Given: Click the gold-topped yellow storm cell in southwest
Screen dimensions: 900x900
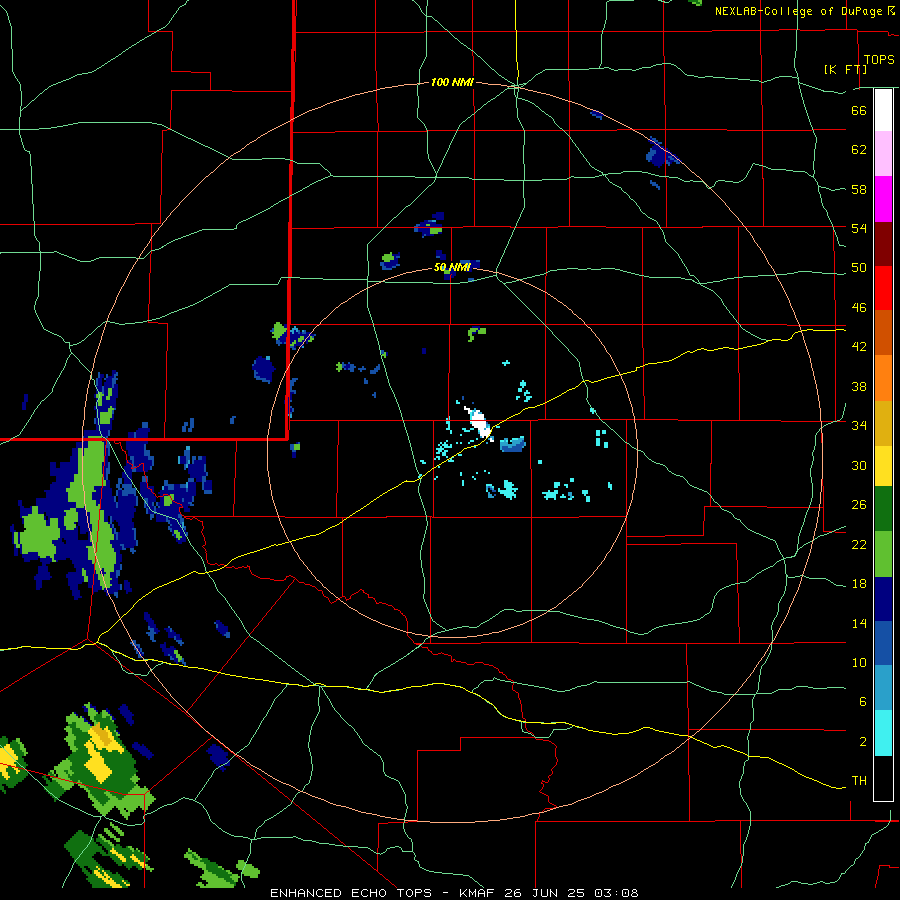Looking at the screenshot, I should click(x=102, y=752).
